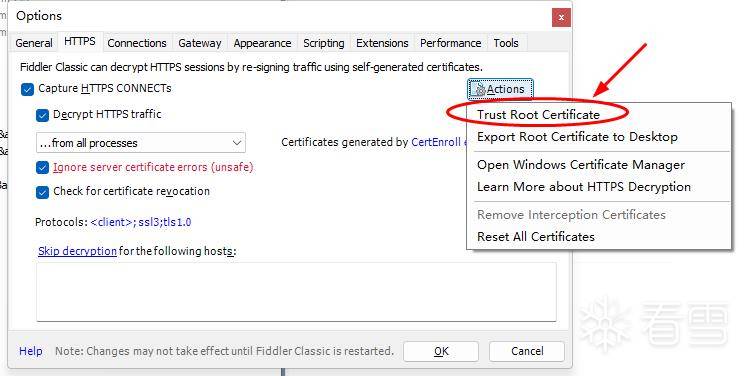Open the Performance tab
750x376 pixels.
pos(451,43)
